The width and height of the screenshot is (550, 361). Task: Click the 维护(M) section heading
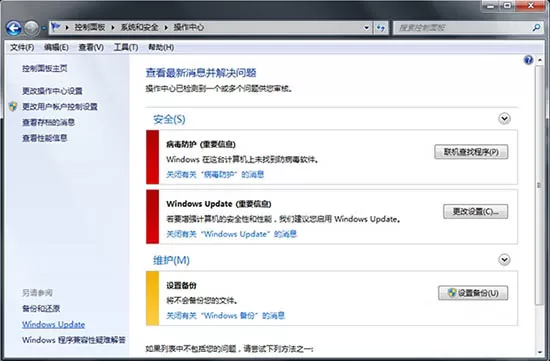[171, 260]
